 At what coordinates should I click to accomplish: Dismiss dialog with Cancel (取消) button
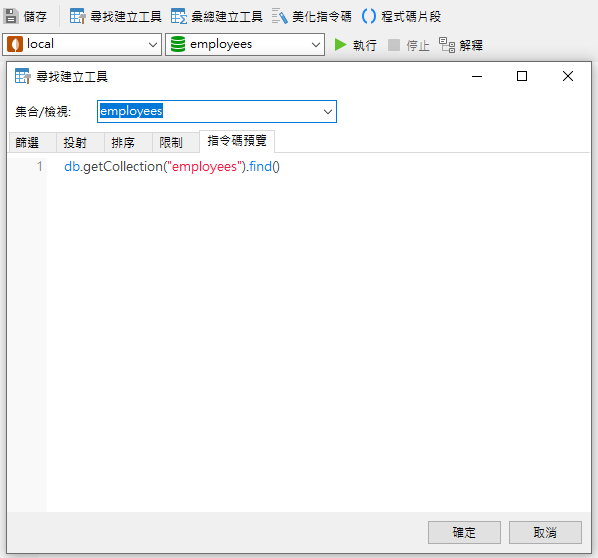pyautogui.click(x=545, y=532)
